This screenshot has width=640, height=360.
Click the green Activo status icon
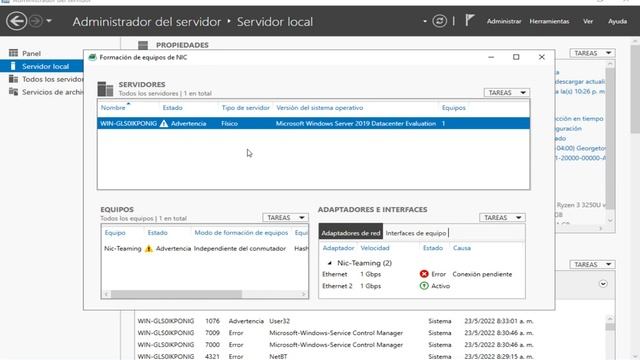424,286
